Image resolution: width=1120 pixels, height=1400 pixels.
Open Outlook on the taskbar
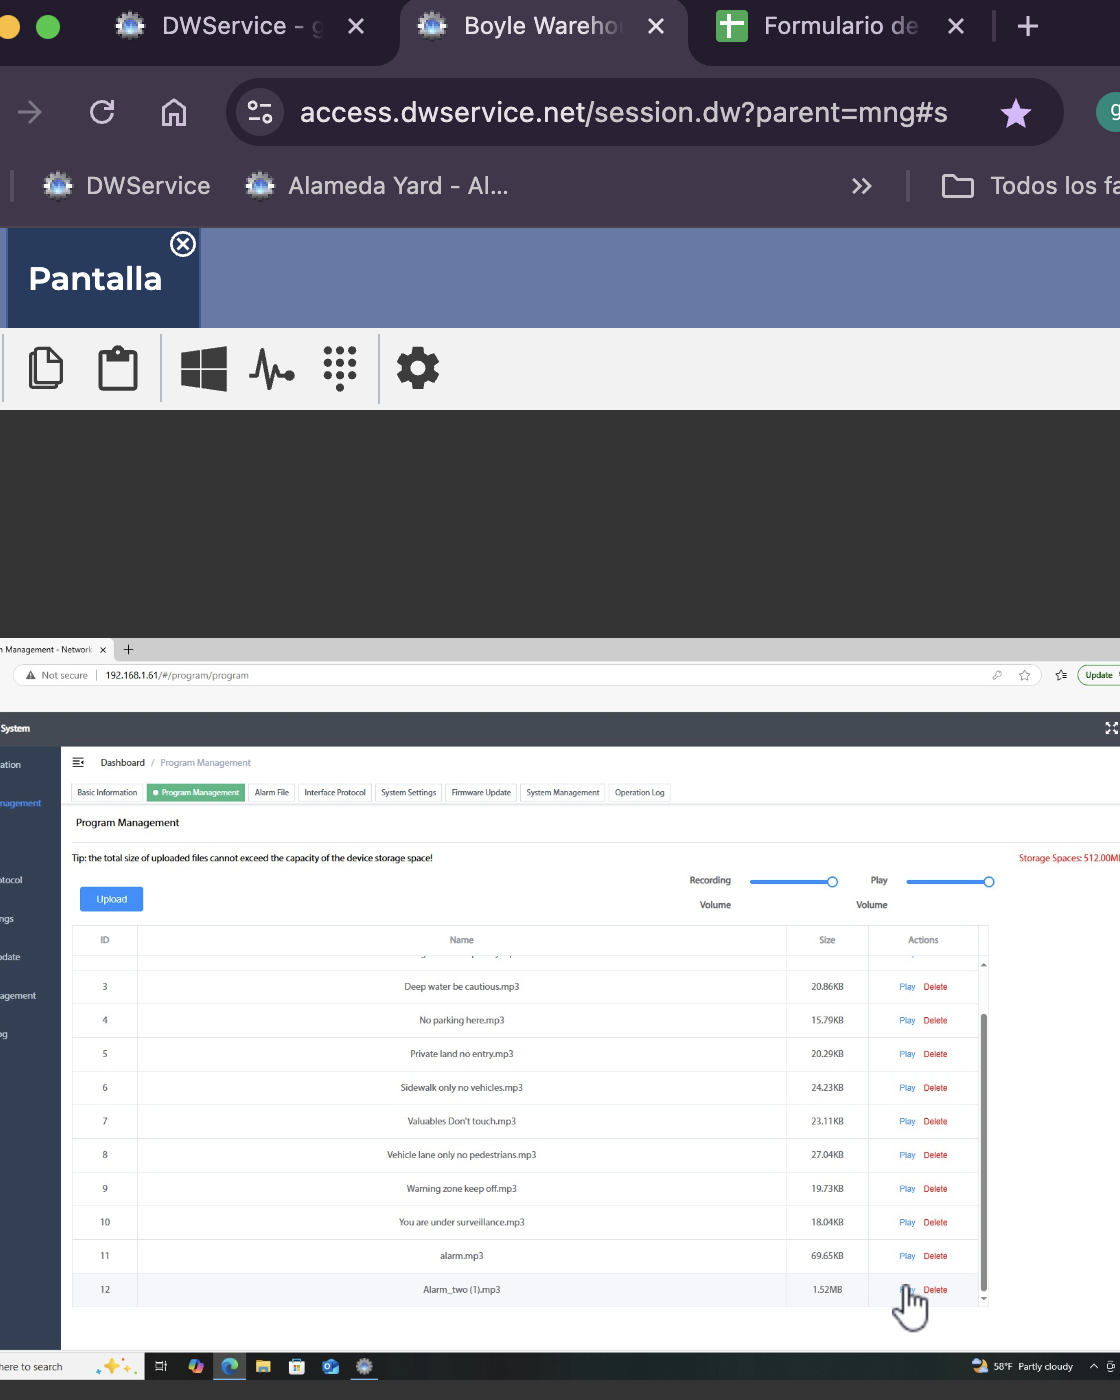coord(331,1366)
